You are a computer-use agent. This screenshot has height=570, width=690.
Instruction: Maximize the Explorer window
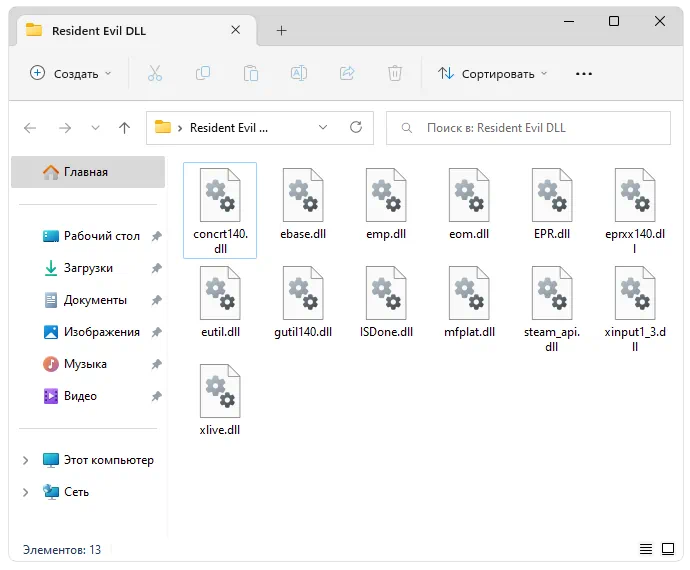coord(614,21)
